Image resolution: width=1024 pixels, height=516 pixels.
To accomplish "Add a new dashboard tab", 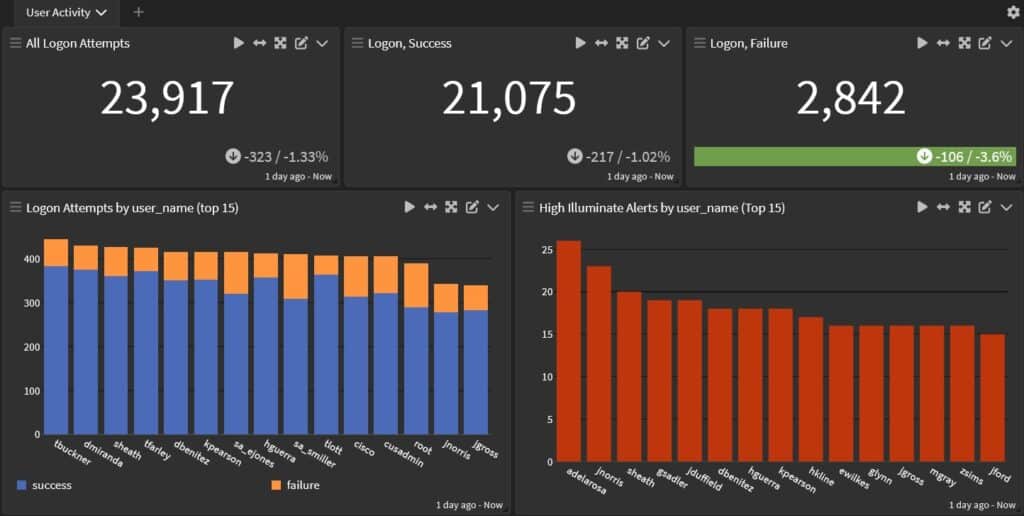I will coord(138,12).
